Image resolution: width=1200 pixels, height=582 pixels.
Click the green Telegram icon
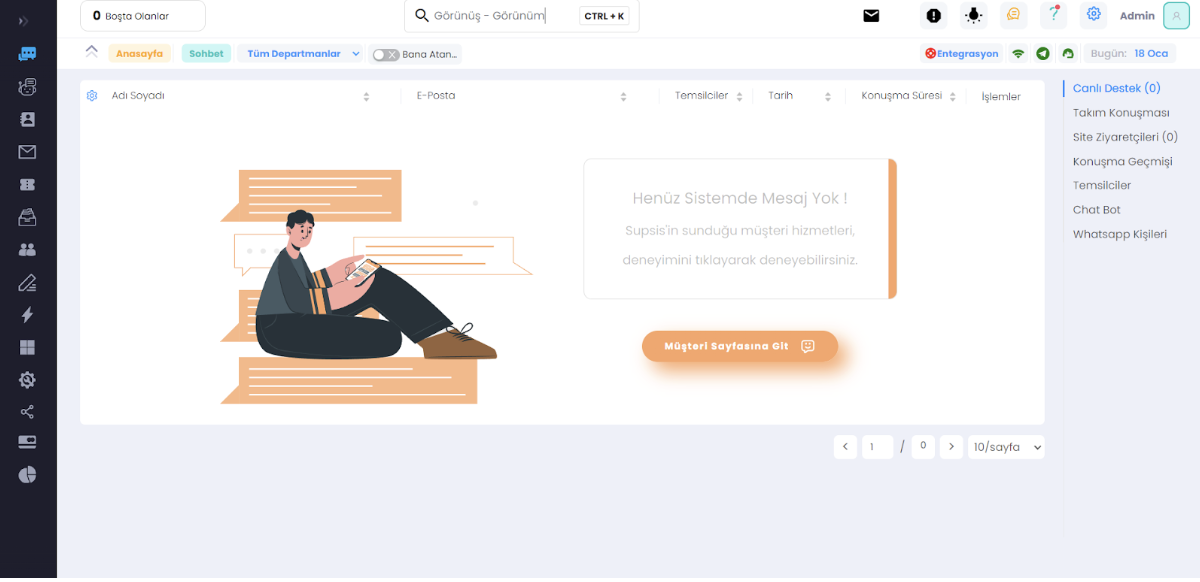1043,54
